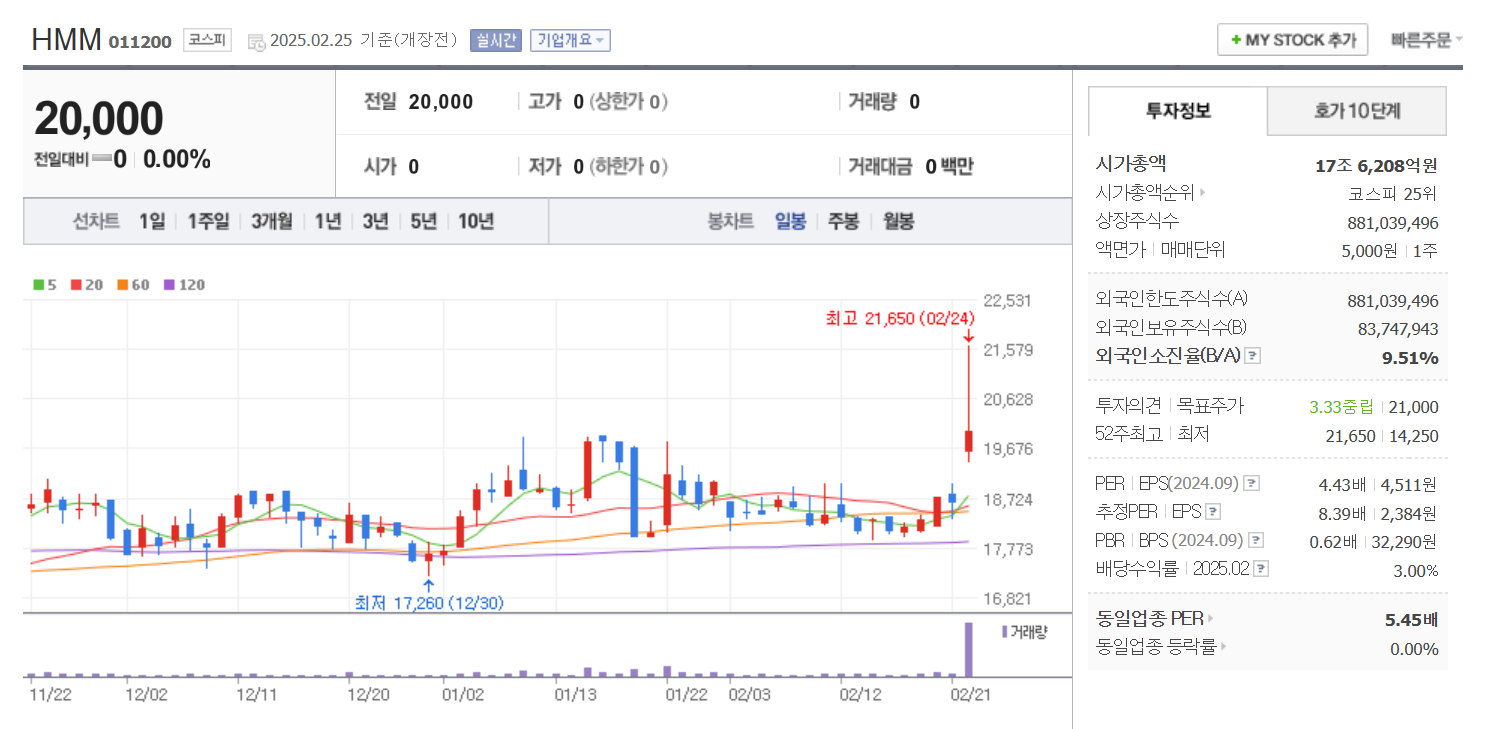
Task: Expand the 동일업종 PER arrow
Action: point(1211,618)
